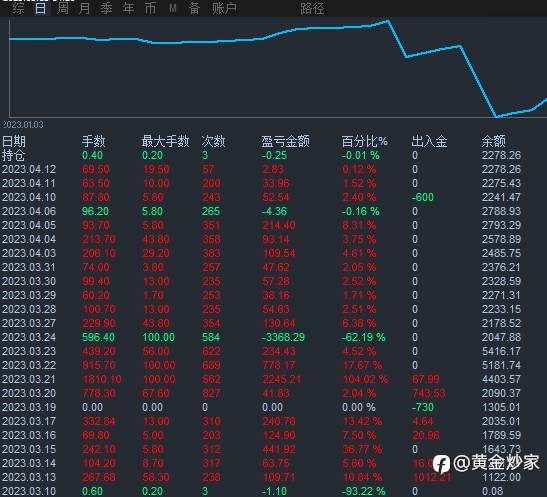The height and width of the screenshot is (497, 547).
Task: Click the 1810.10 lots value
Action: (x=102, y=379)
